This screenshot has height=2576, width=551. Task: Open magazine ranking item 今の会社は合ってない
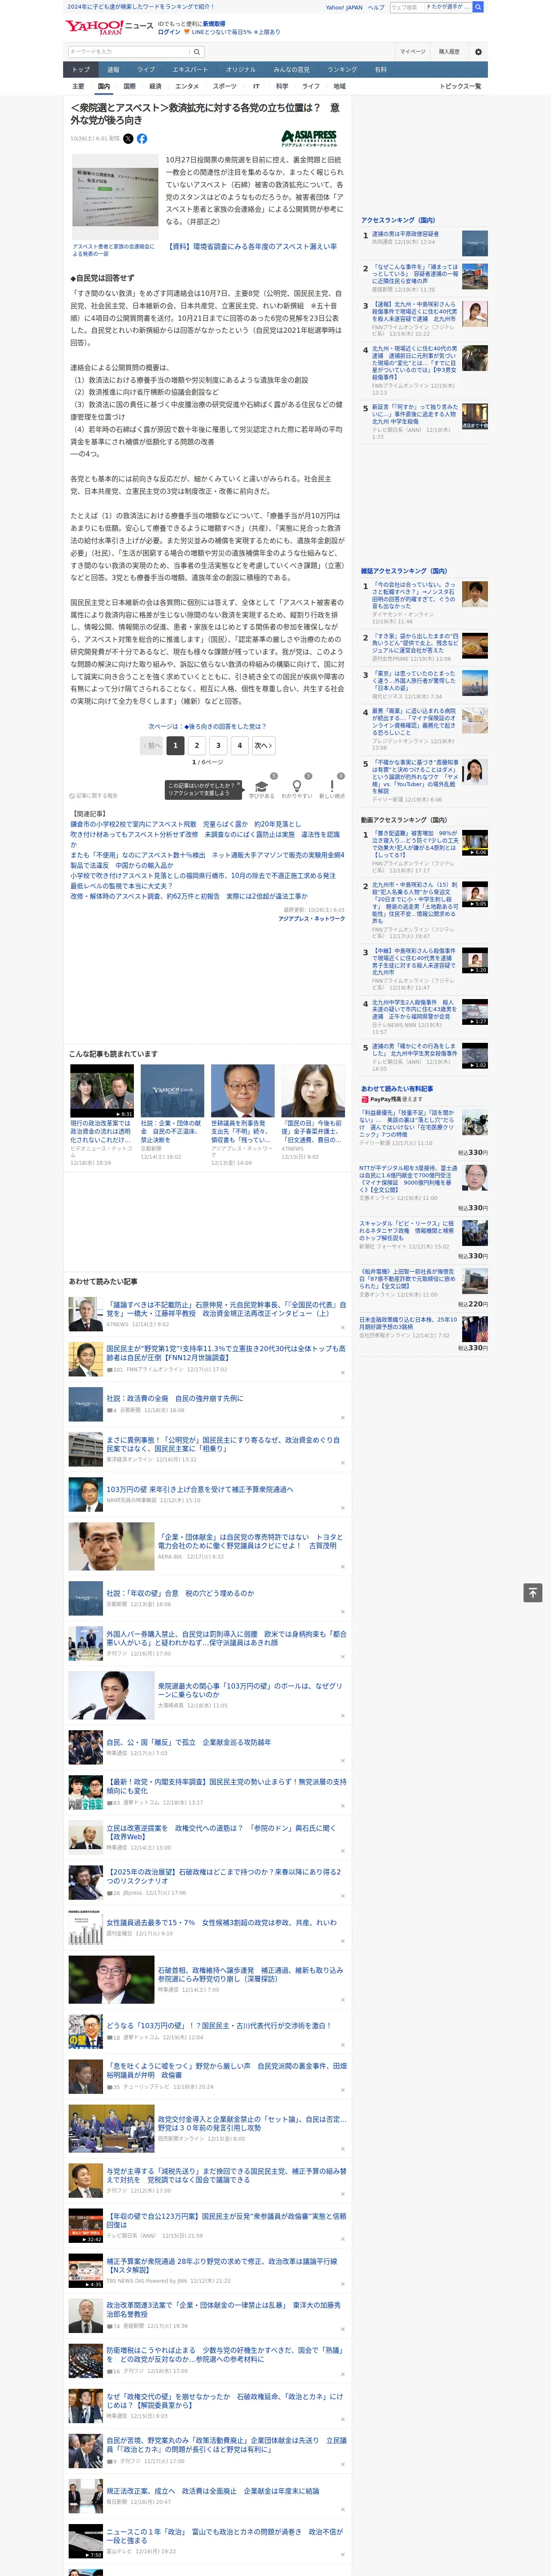tap(415, 596)
